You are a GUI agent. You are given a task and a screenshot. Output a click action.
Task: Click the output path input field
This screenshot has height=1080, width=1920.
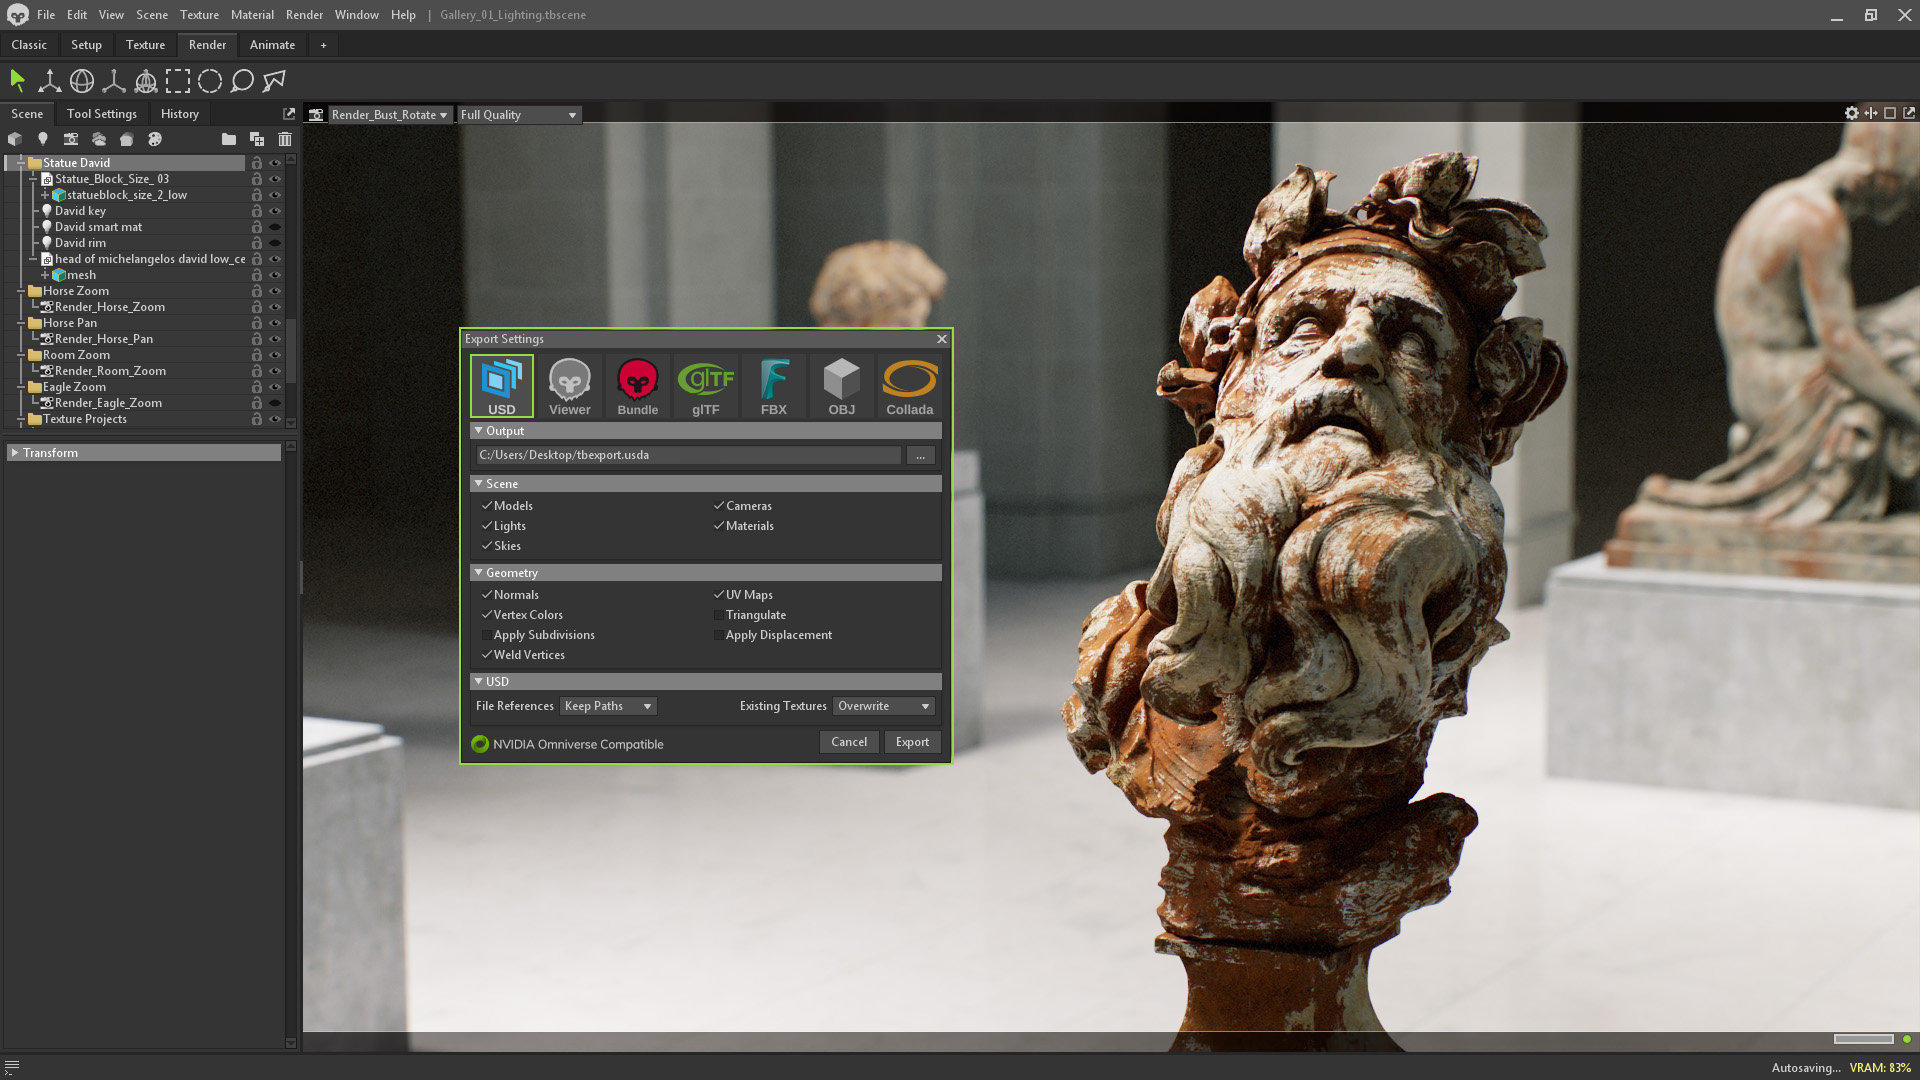688,455
